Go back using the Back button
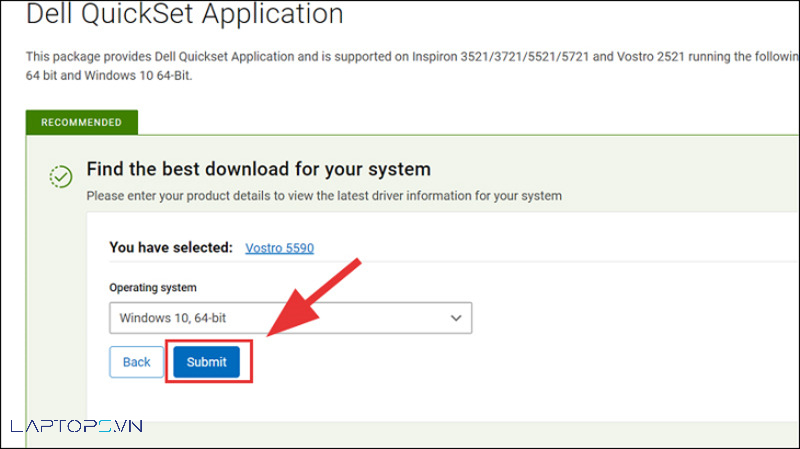This screenshot has width=800, height=449. click(136, 362)
